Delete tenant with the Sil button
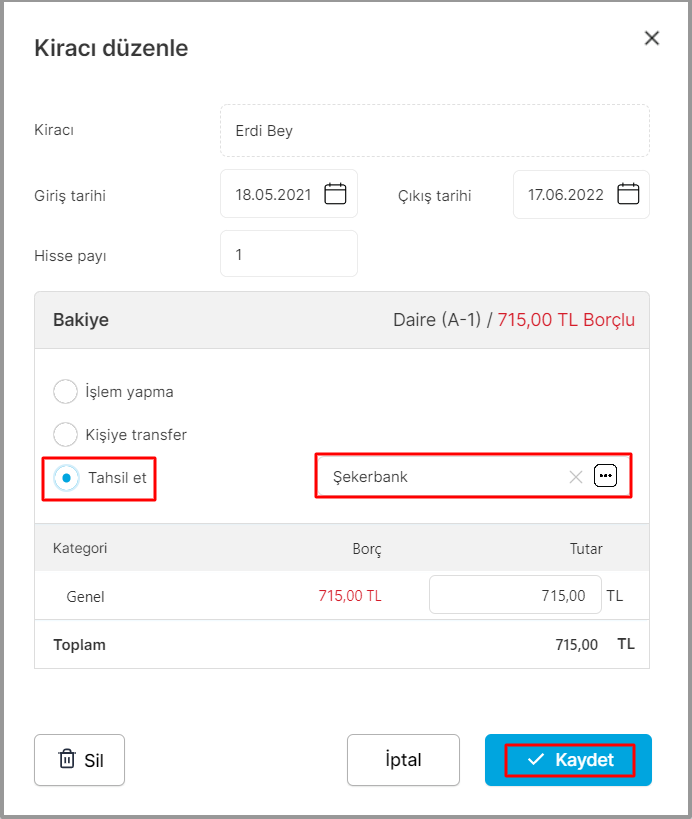This screenshot has height=819, width=692. tap(79, 759)
